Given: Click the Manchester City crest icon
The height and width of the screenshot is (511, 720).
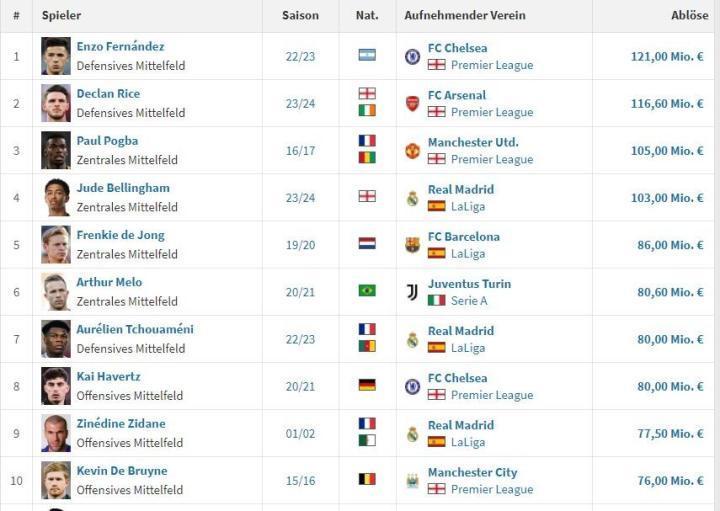Looking at the screenshot, I should coord(412,481).
